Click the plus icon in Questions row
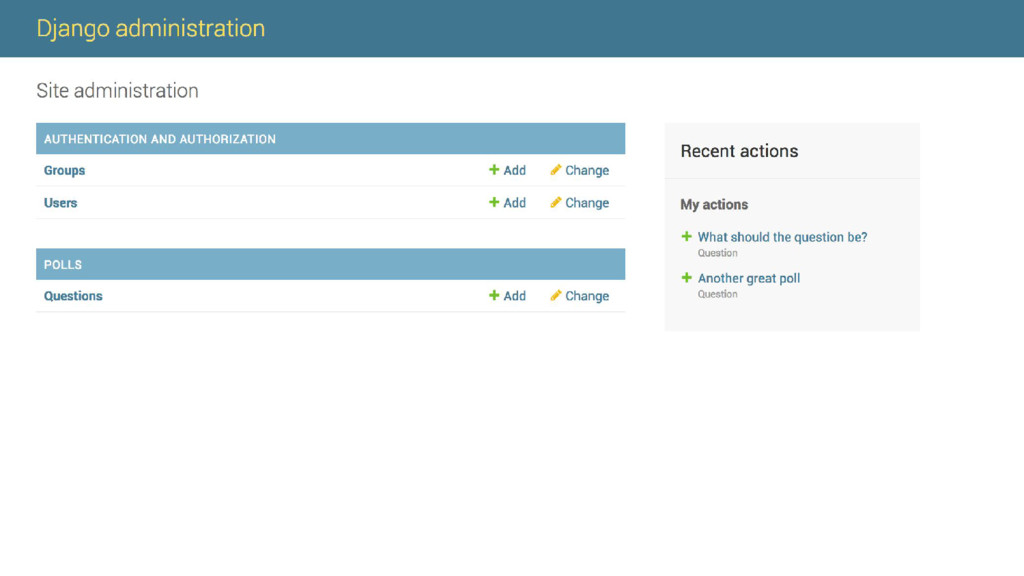Viewport: 1024px width, 576px height. 494,295
